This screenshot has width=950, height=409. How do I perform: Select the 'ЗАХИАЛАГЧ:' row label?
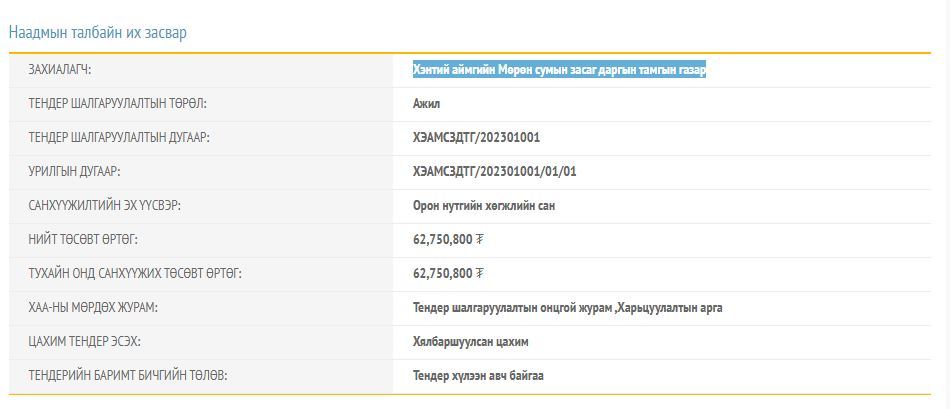tap(67, 70)
